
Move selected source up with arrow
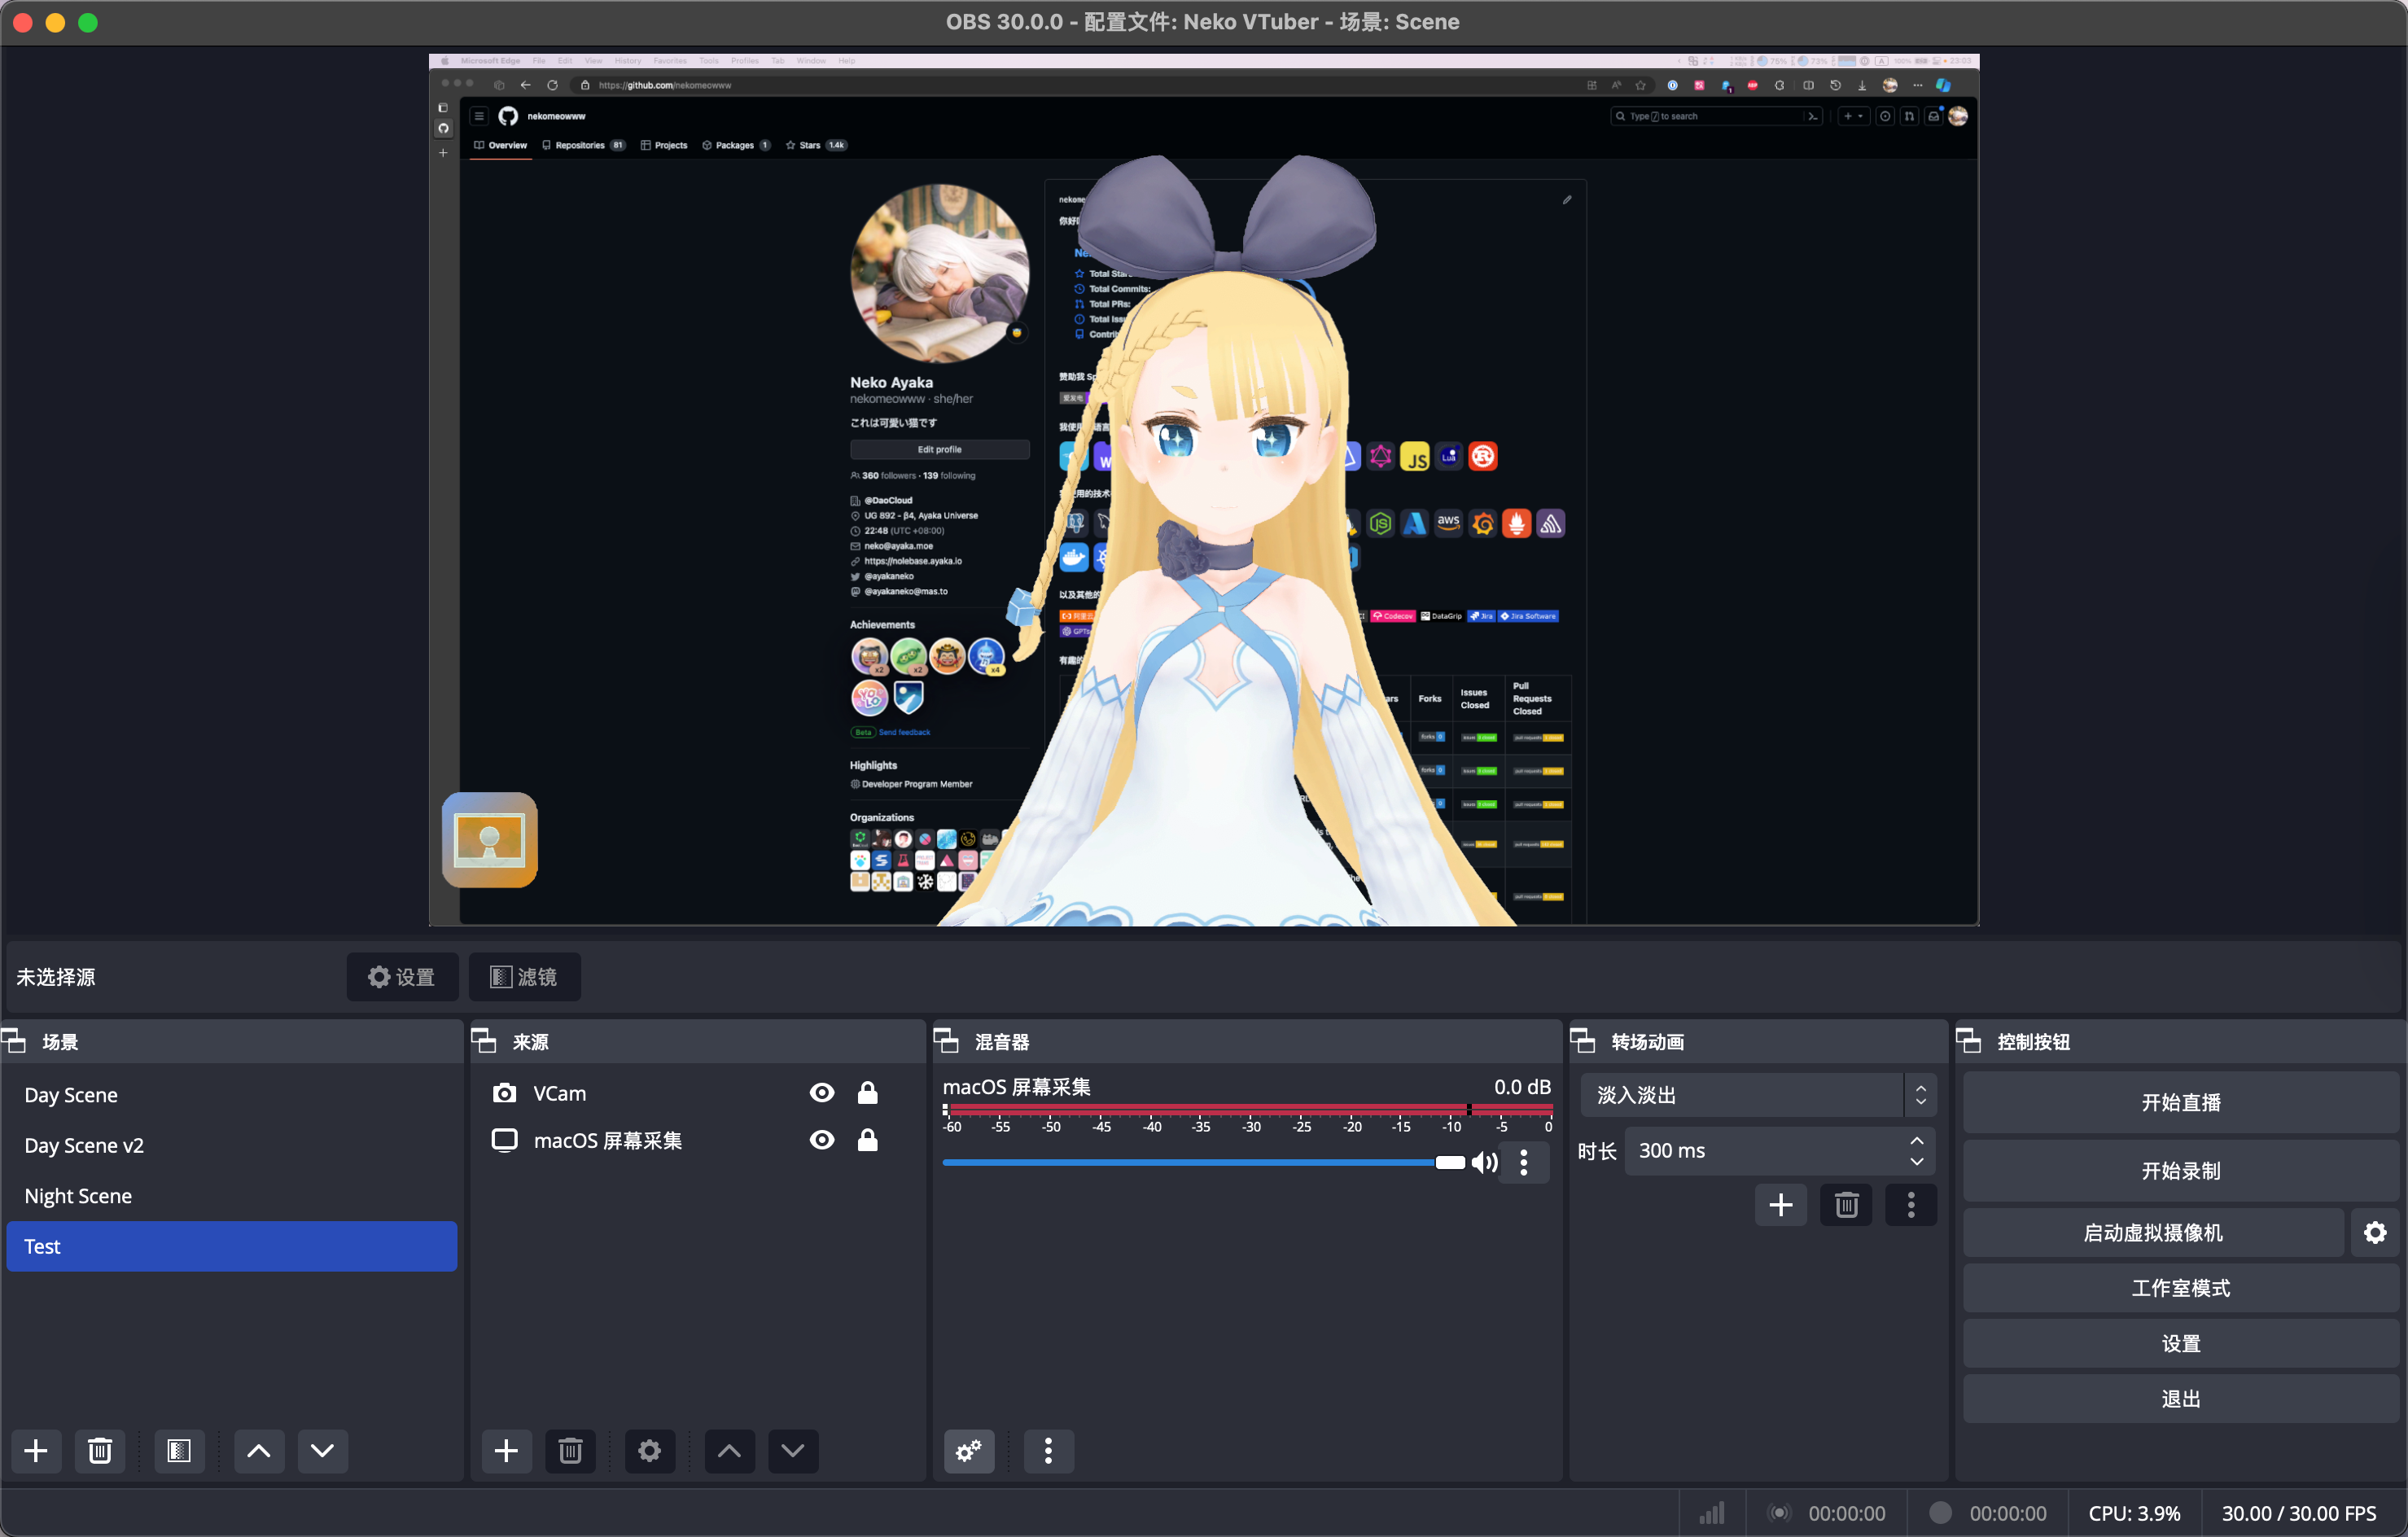pyautogui.click(x=729, y=1450)
